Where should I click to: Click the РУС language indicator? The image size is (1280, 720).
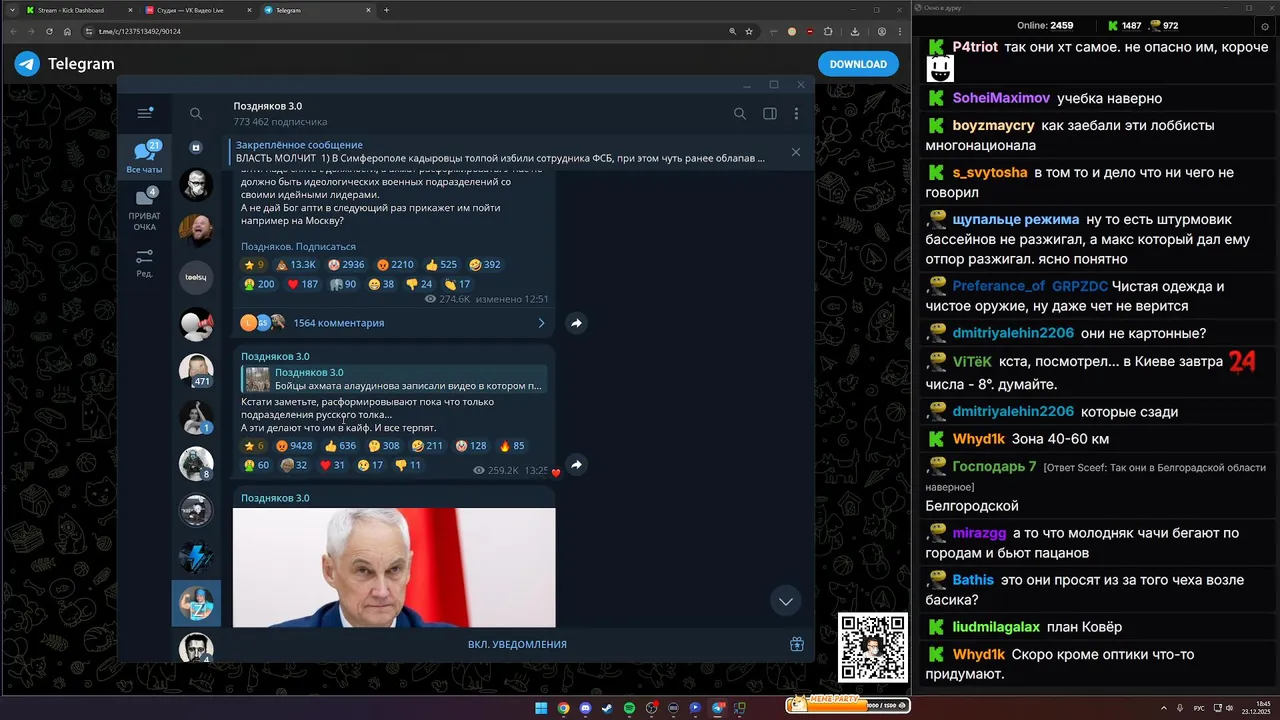[x=1200, y=708]
